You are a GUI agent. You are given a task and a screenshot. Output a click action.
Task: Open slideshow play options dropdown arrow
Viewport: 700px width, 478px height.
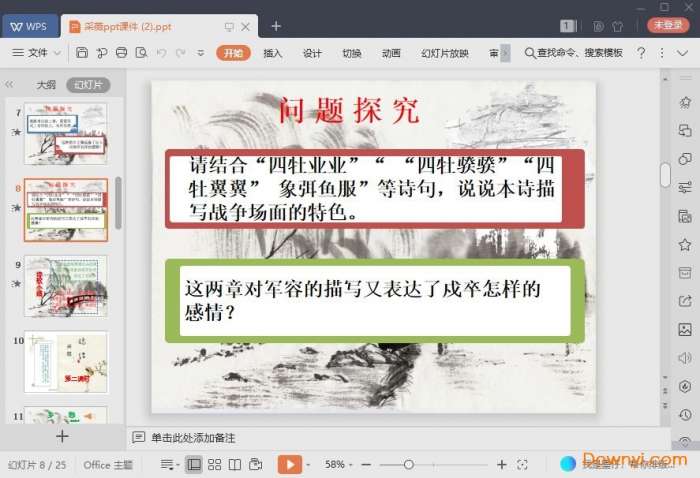pos(308,465)
